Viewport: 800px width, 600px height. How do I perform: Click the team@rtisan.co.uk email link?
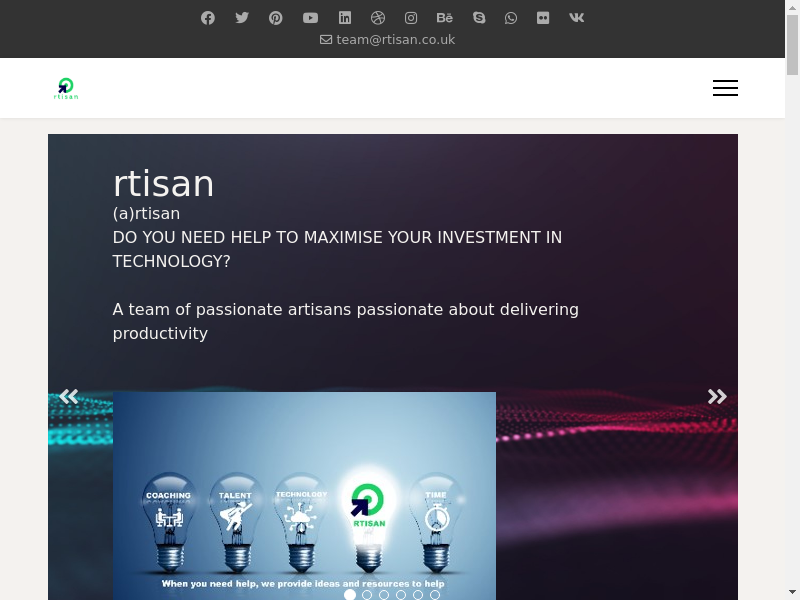tap(388, 40)
